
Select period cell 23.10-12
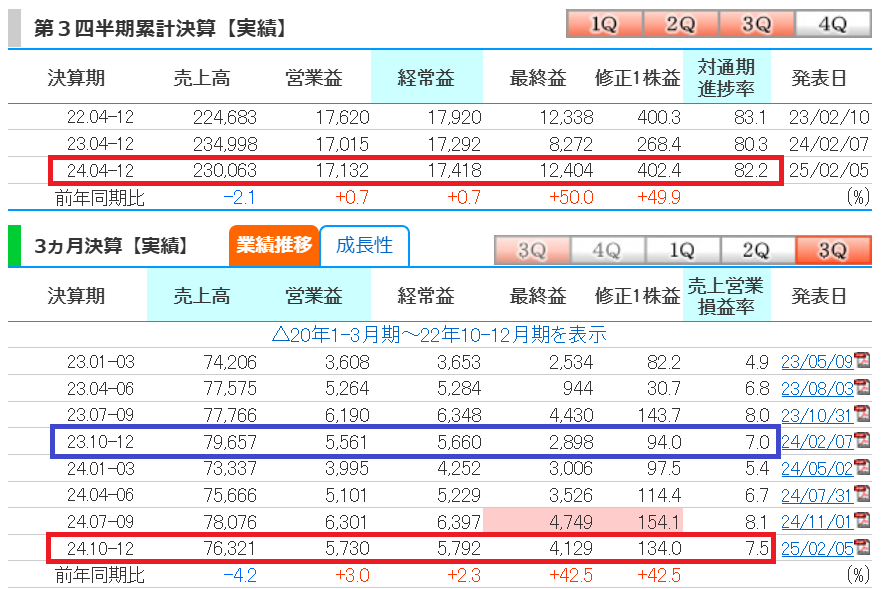(x=101, y=442)
